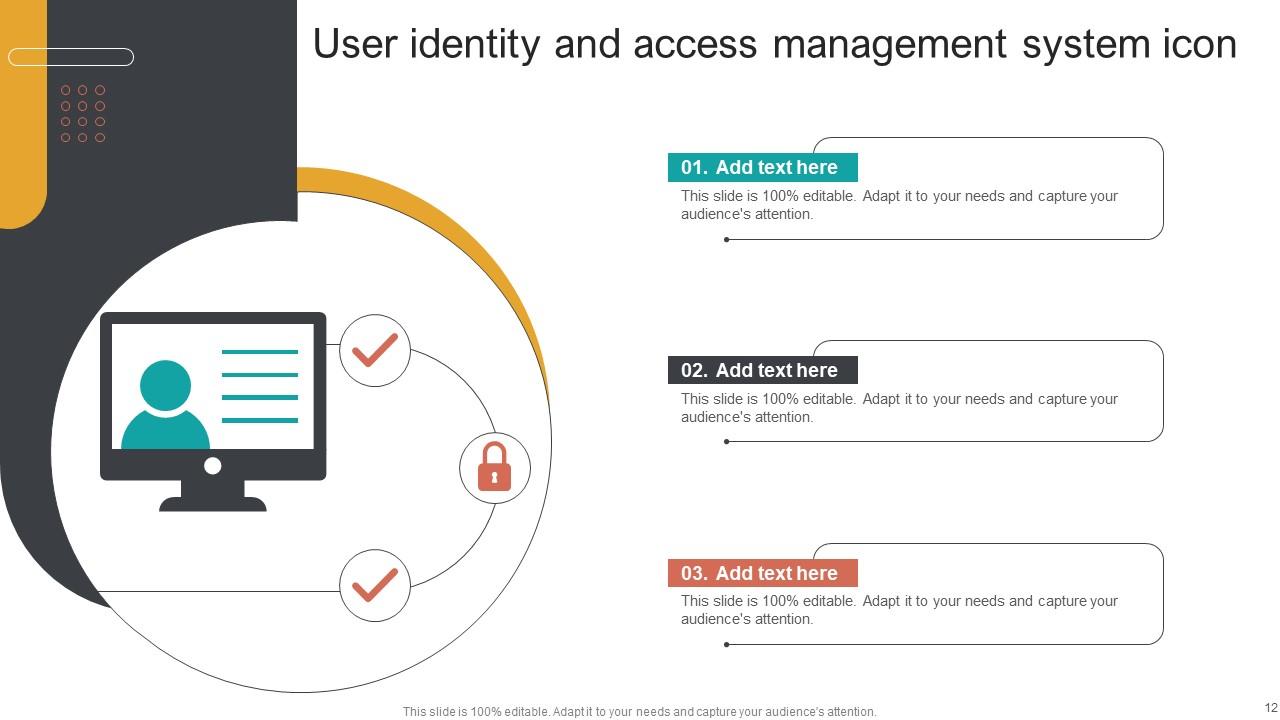Select the description text under heading 02
The image size is (1280, 720).
898,407
